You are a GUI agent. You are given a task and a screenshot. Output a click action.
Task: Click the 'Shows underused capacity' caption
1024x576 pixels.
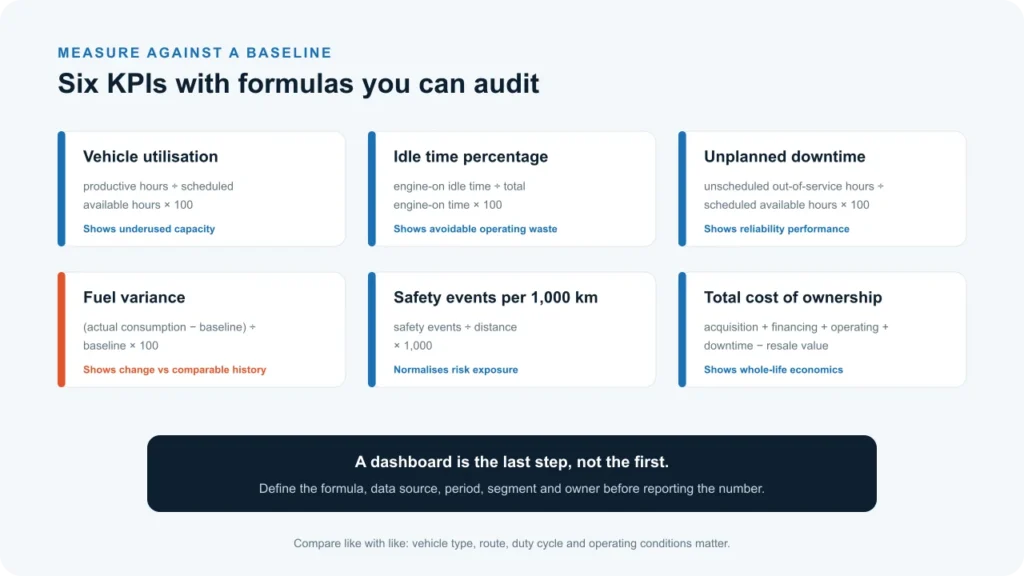tap(149, 229)
